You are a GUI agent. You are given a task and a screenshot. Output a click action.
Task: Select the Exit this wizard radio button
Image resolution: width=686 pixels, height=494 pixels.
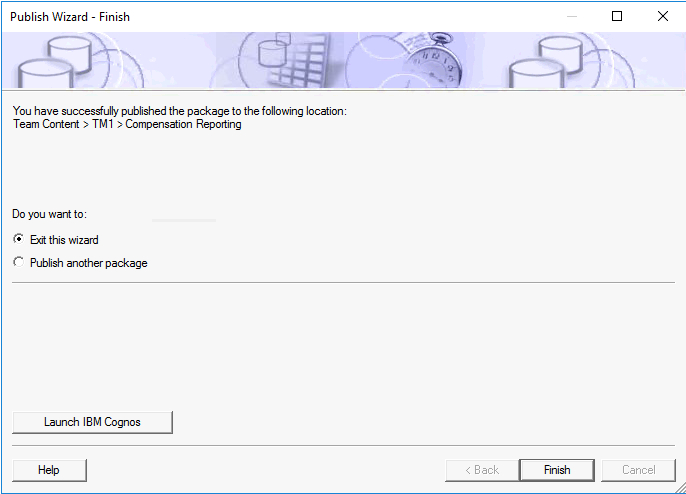click(18, 239)
